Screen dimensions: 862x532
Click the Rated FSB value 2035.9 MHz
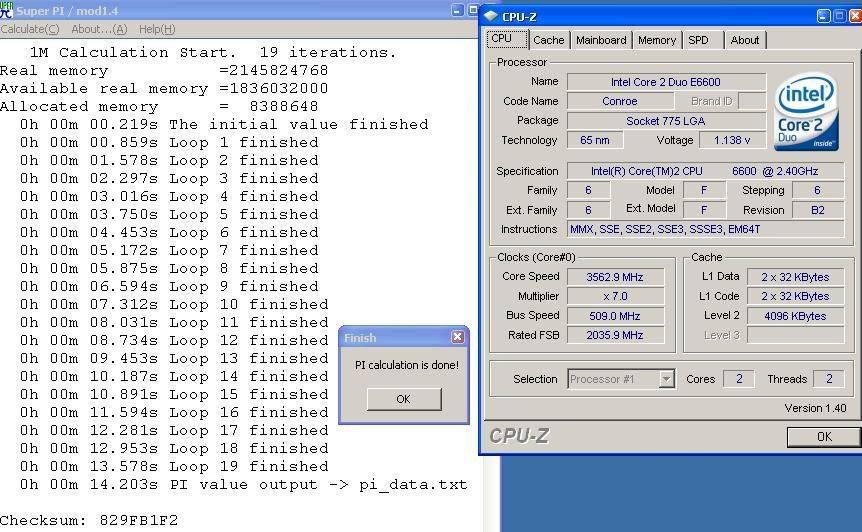615,335
